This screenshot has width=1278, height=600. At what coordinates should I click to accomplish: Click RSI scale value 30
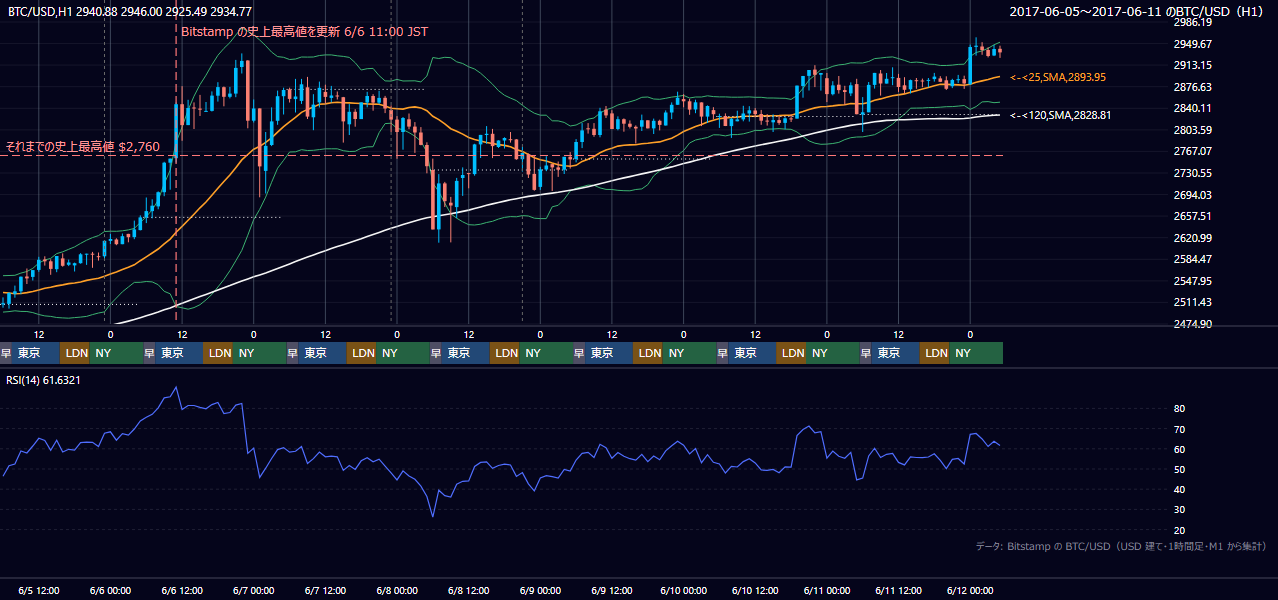(x=1179, y=510)
